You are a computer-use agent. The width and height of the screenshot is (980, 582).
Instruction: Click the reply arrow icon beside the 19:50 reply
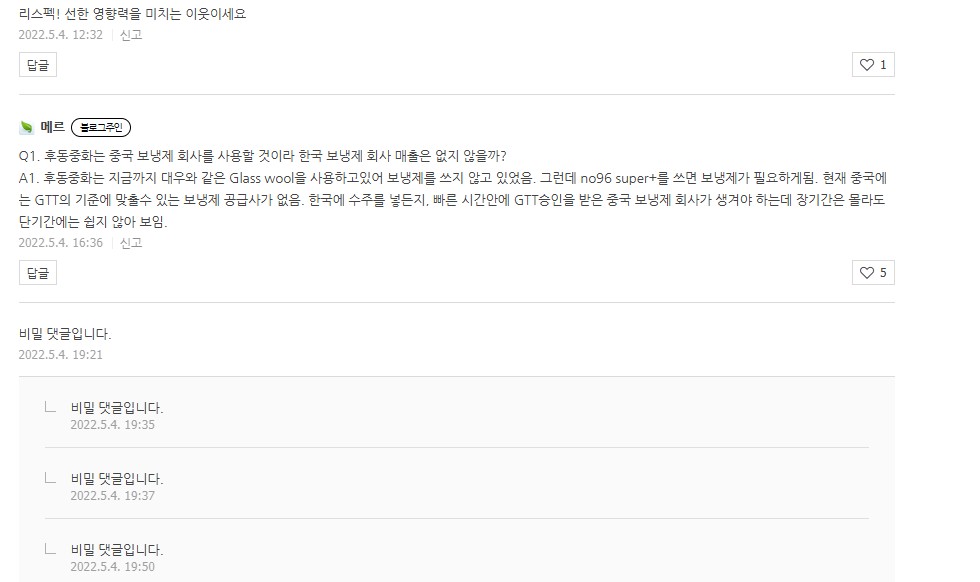(49, 549)
